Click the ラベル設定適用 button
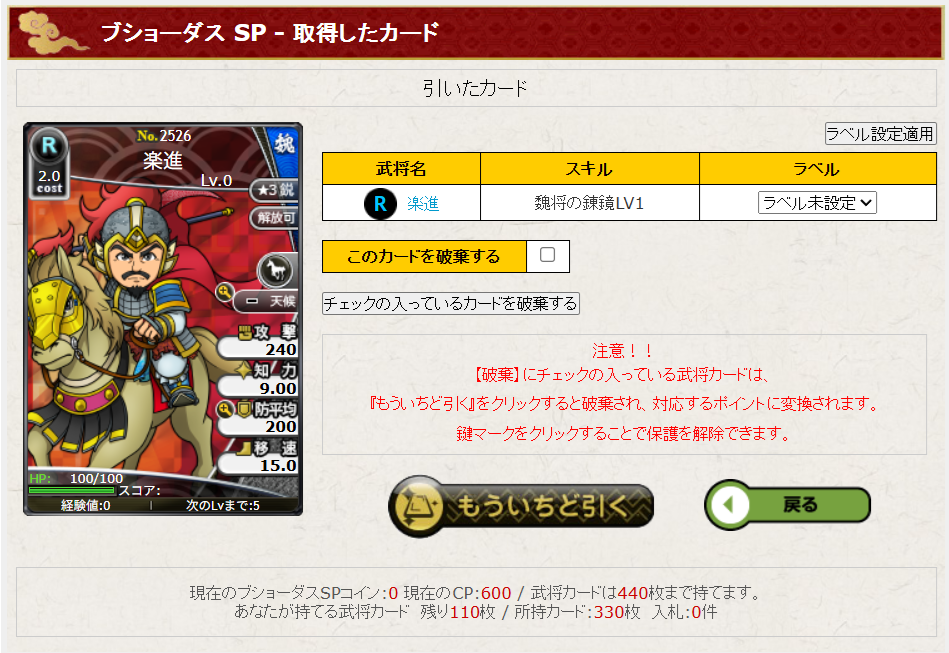The height and width of the screenshot is (653, 949). coord(880,134)
